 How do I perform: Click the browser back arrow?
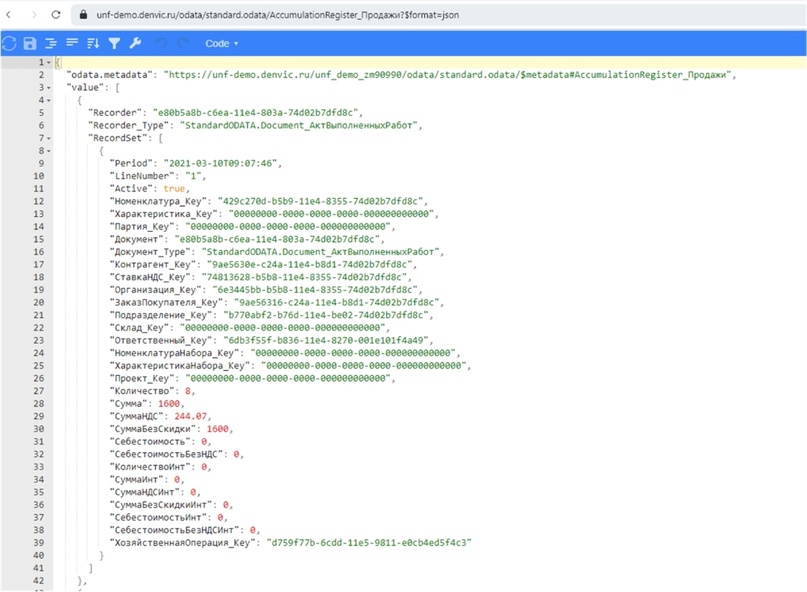tap(10, 16)
